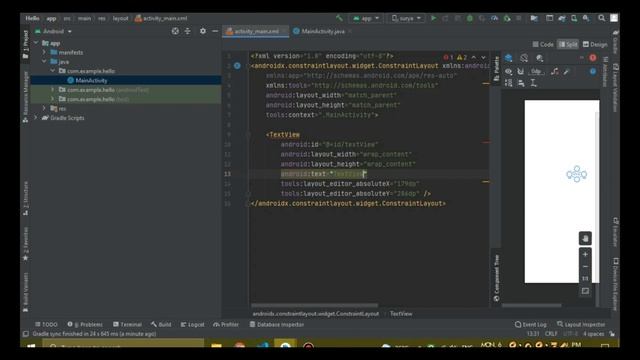Toggle autoconnect magnet icon in design toolbar
Viewport: 640px width, 360px height.
point(520,71)
